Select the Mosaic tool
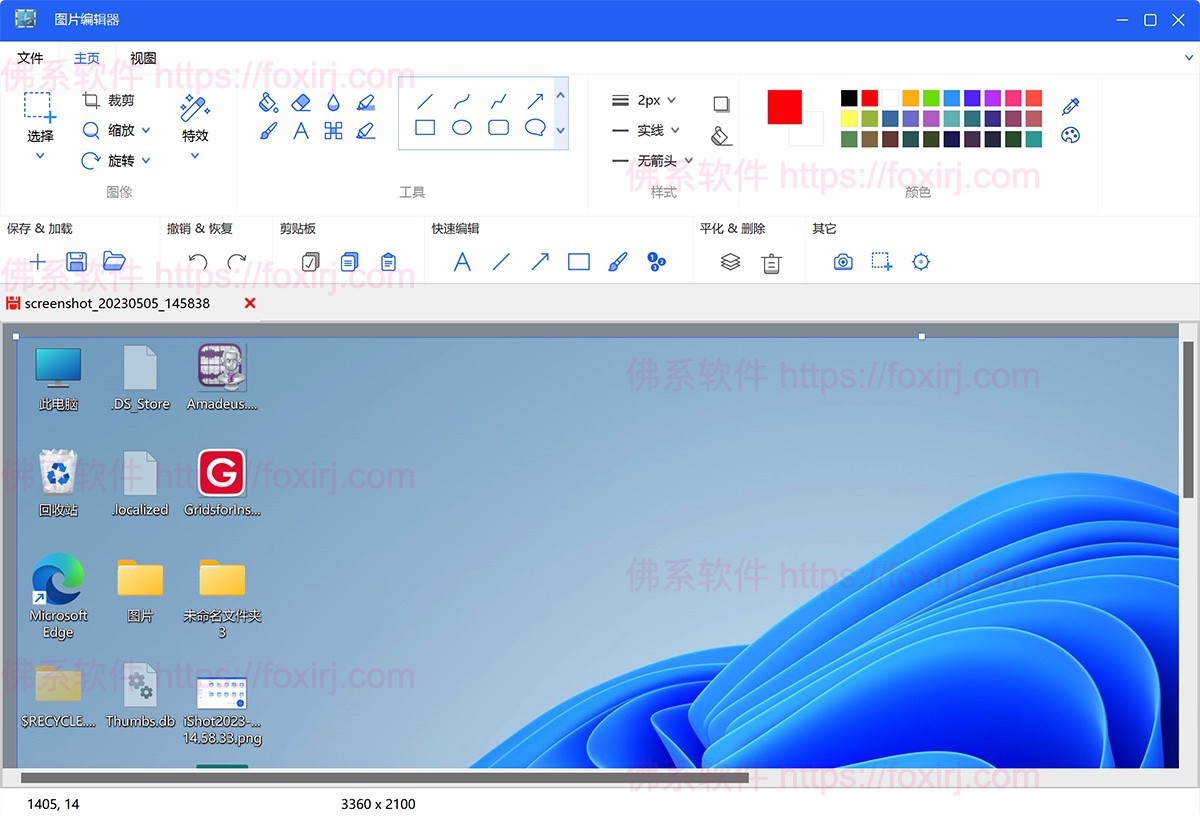Image resolution: width=1200 pixels, height=817 pixels. tap(334, 129)
